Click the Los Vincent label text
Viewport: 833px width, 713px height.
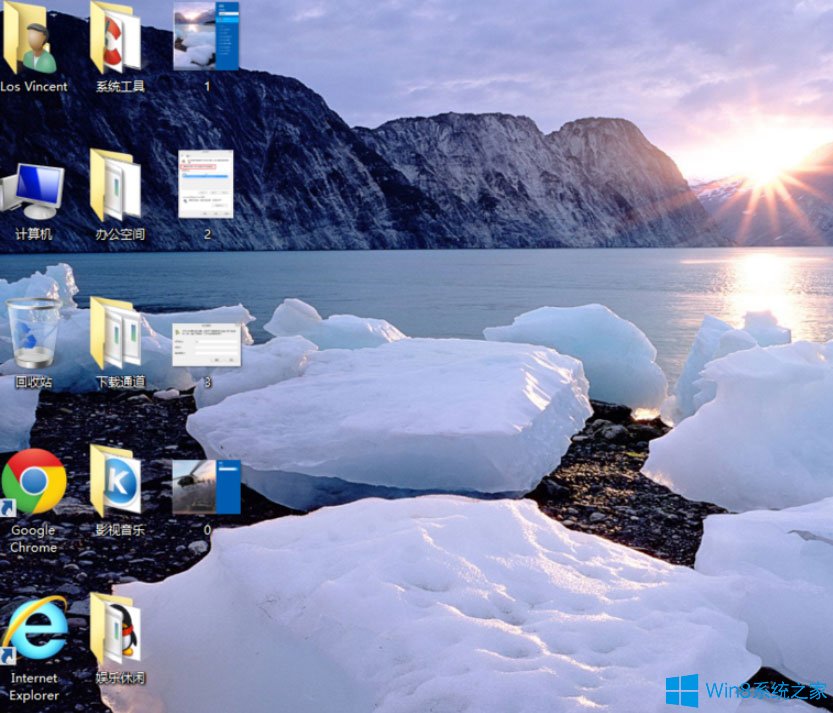pos(34,87)
